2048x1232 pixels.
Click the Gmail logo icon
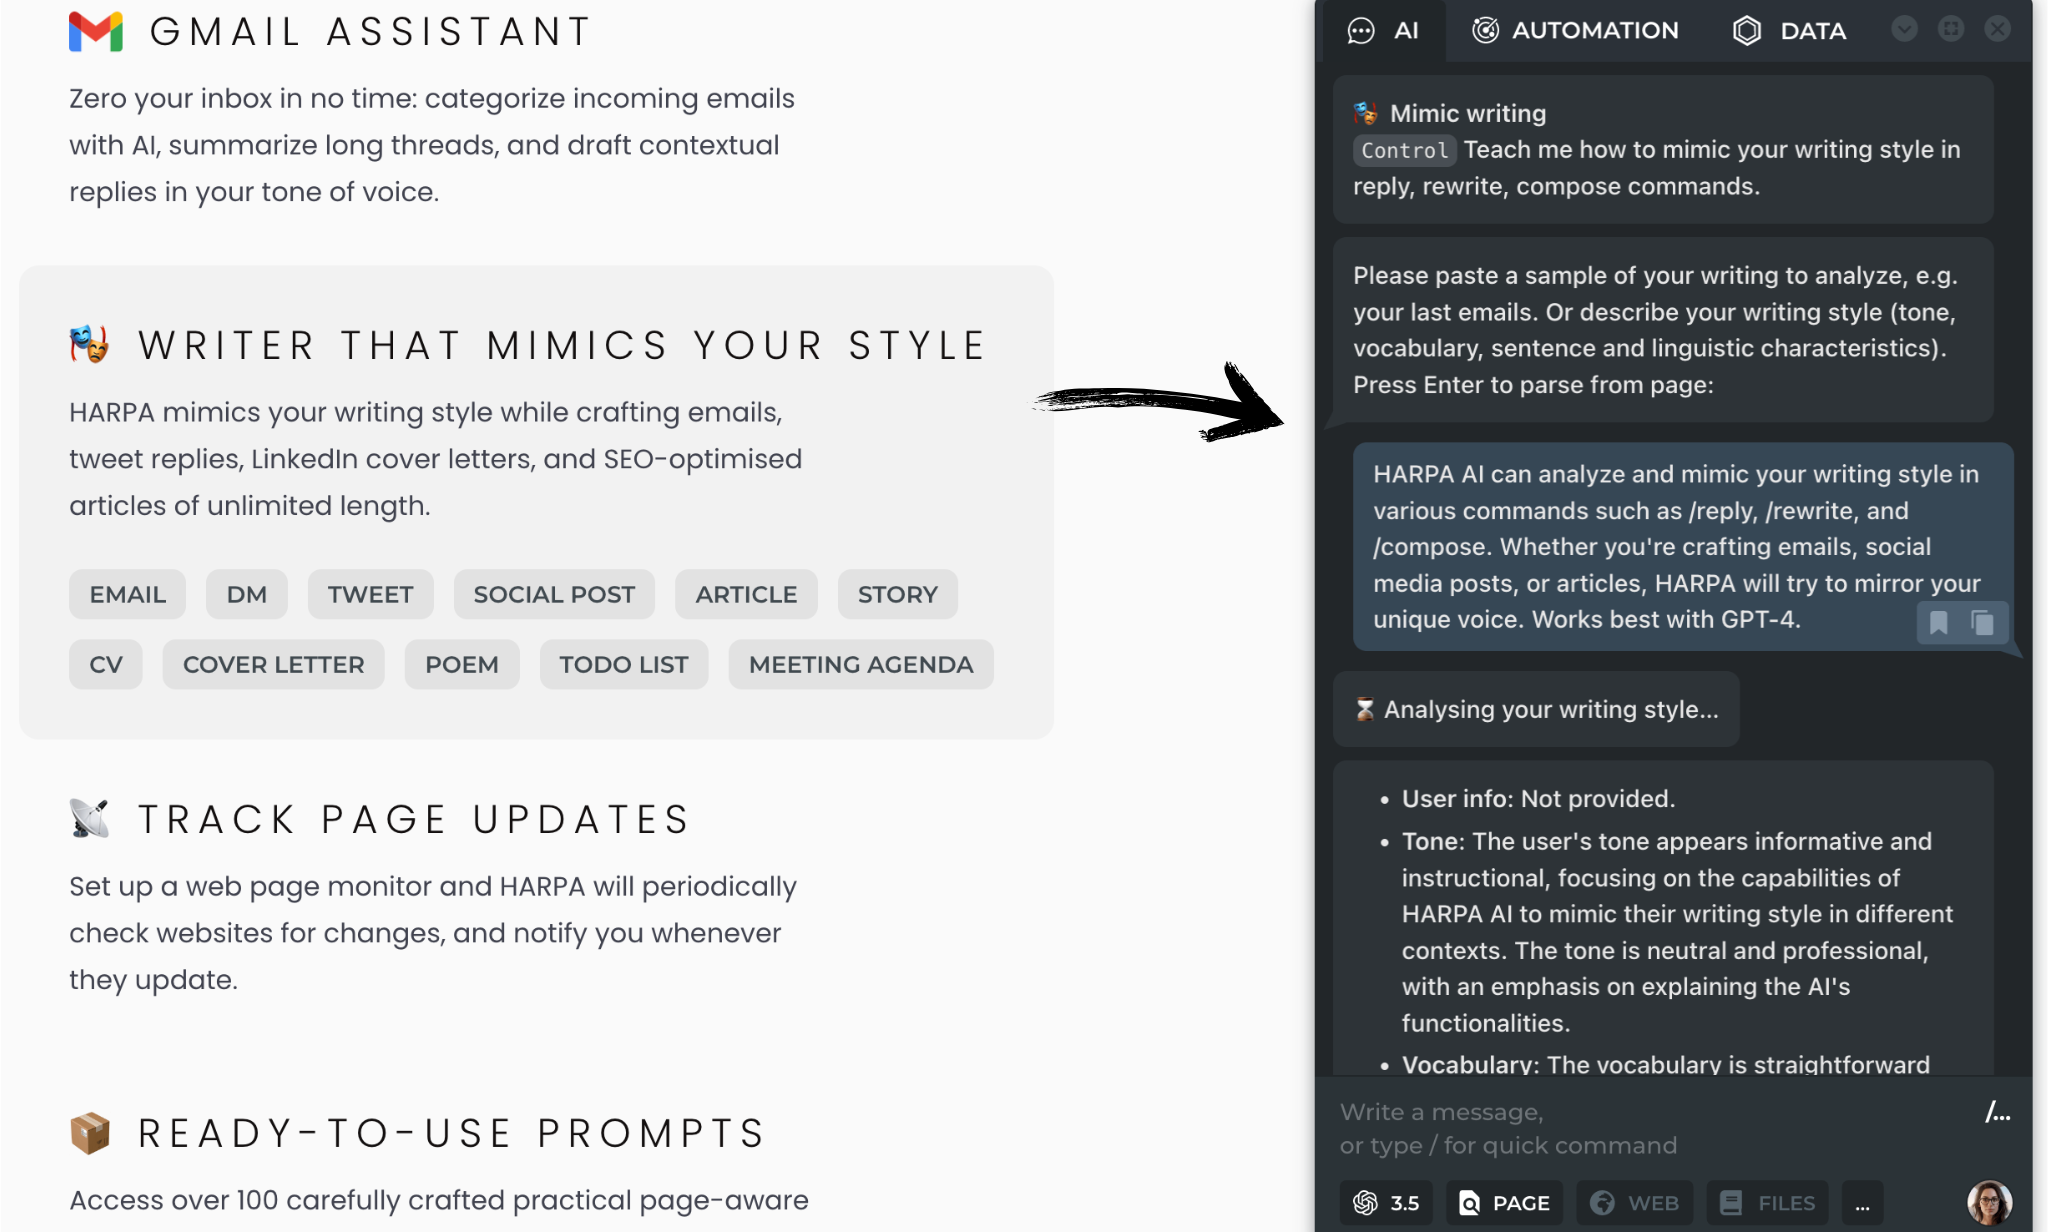[96, 31]
